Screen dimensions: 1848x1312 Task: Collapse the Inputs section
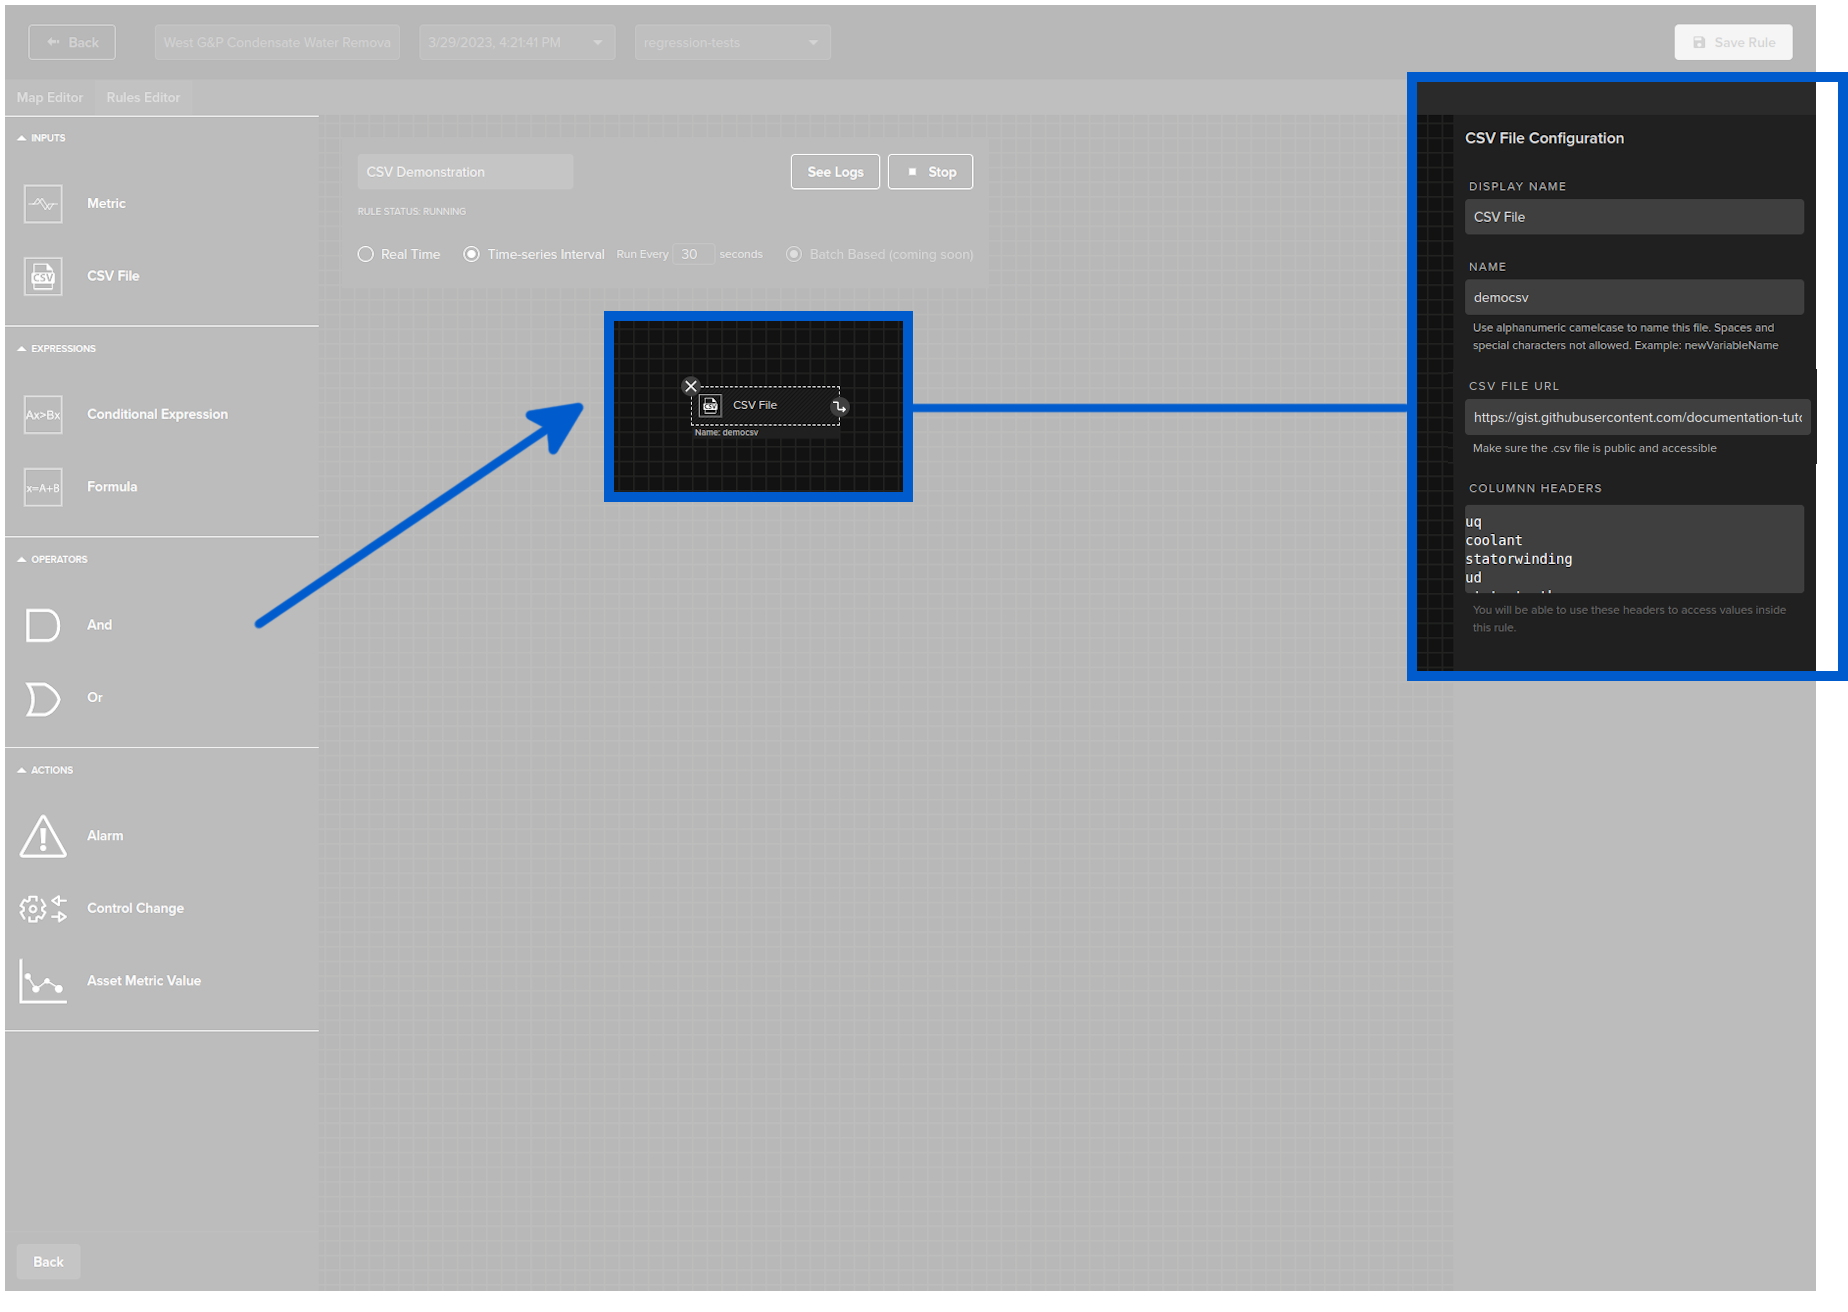(22, 138)
